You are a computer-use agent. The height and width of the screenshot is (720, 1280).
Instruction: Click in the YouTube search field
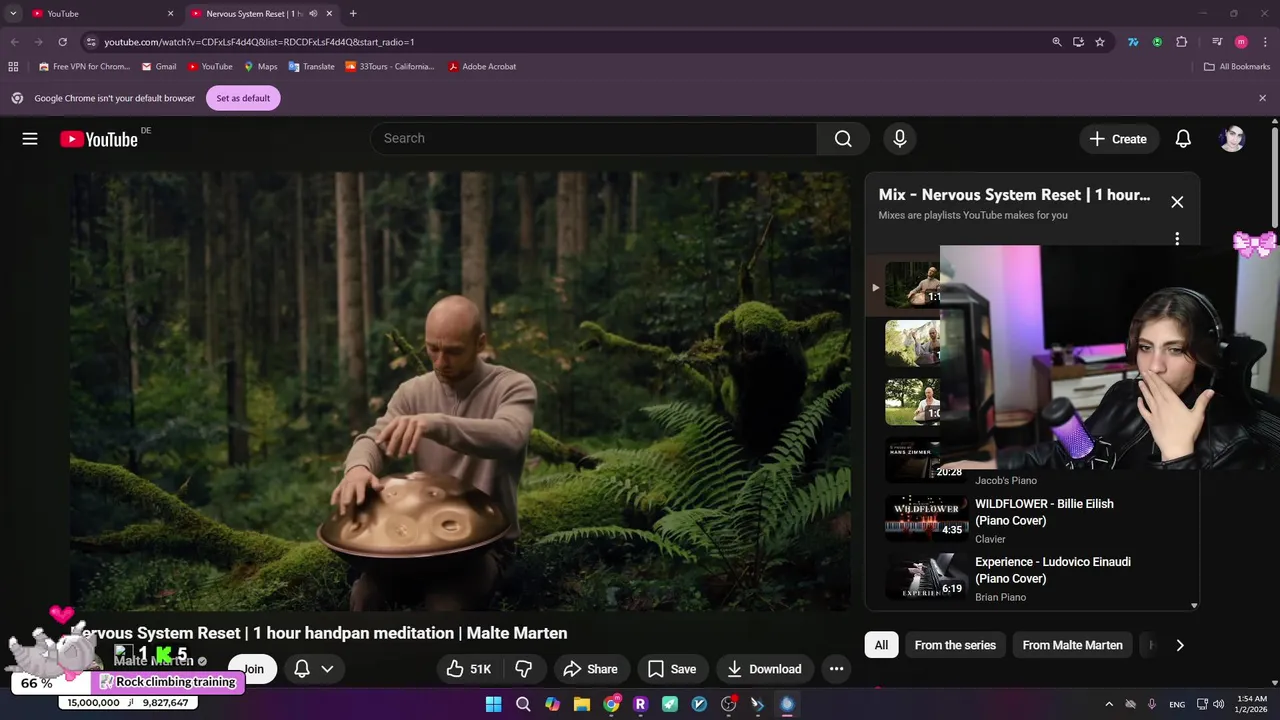point(594,139)
